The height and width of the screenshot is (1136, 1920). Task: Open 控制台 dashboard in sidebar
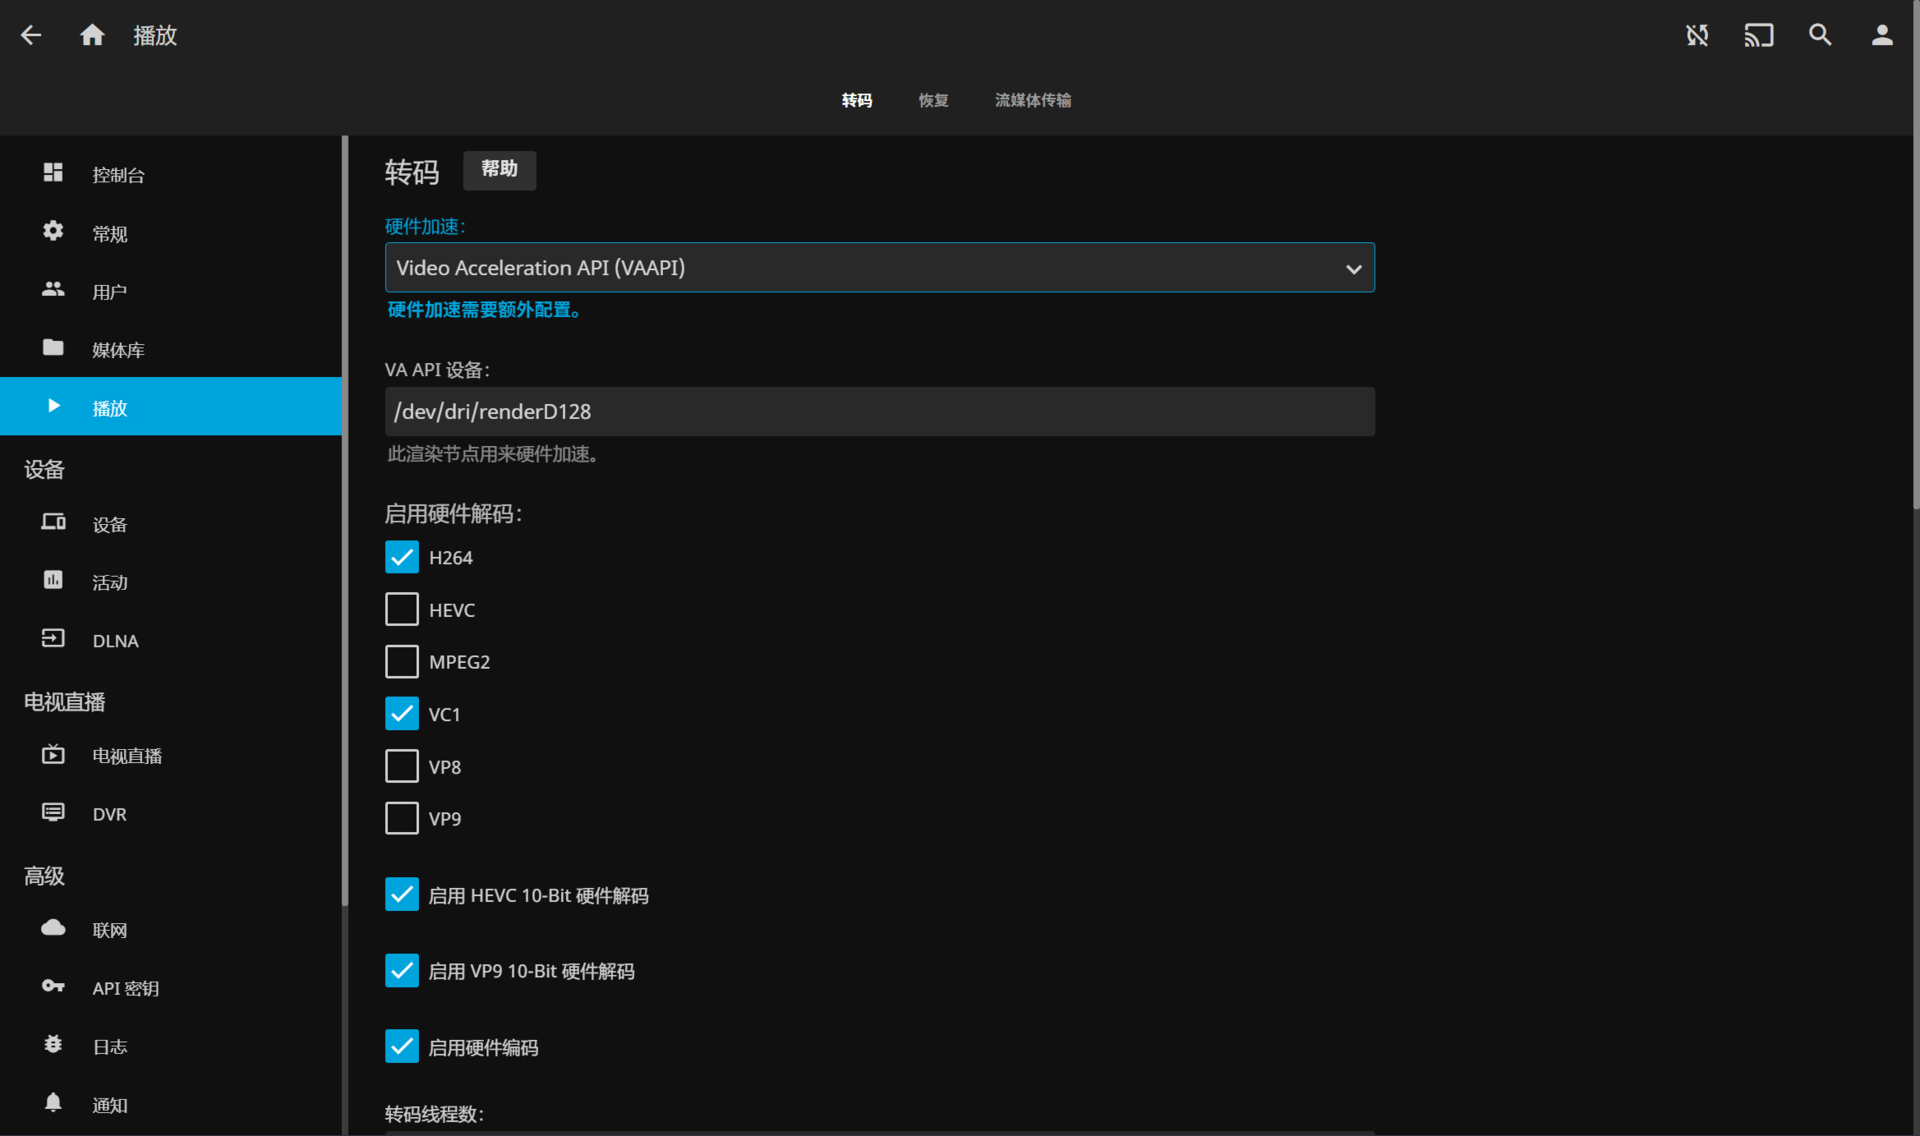118,175
